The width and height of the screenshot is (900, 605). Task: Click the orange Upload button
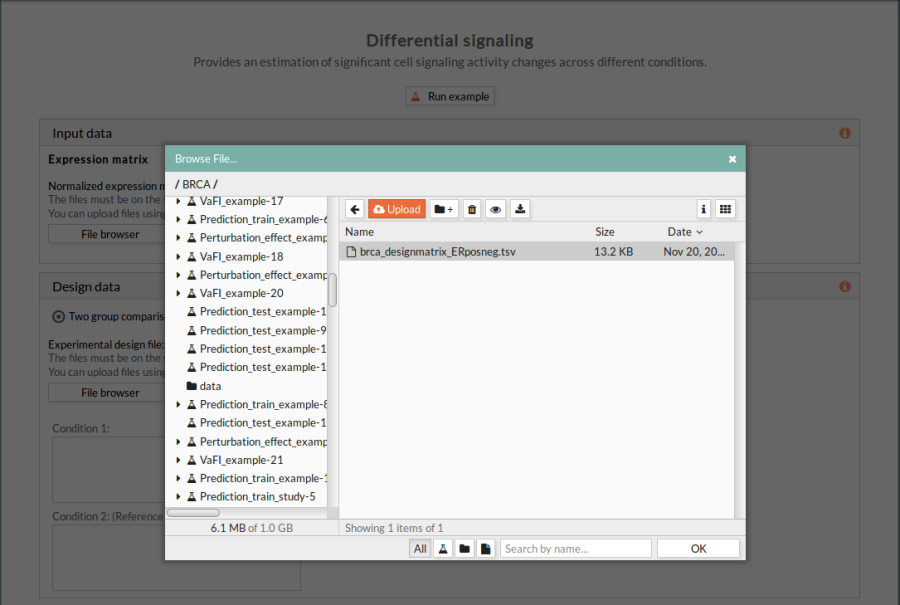396,209
